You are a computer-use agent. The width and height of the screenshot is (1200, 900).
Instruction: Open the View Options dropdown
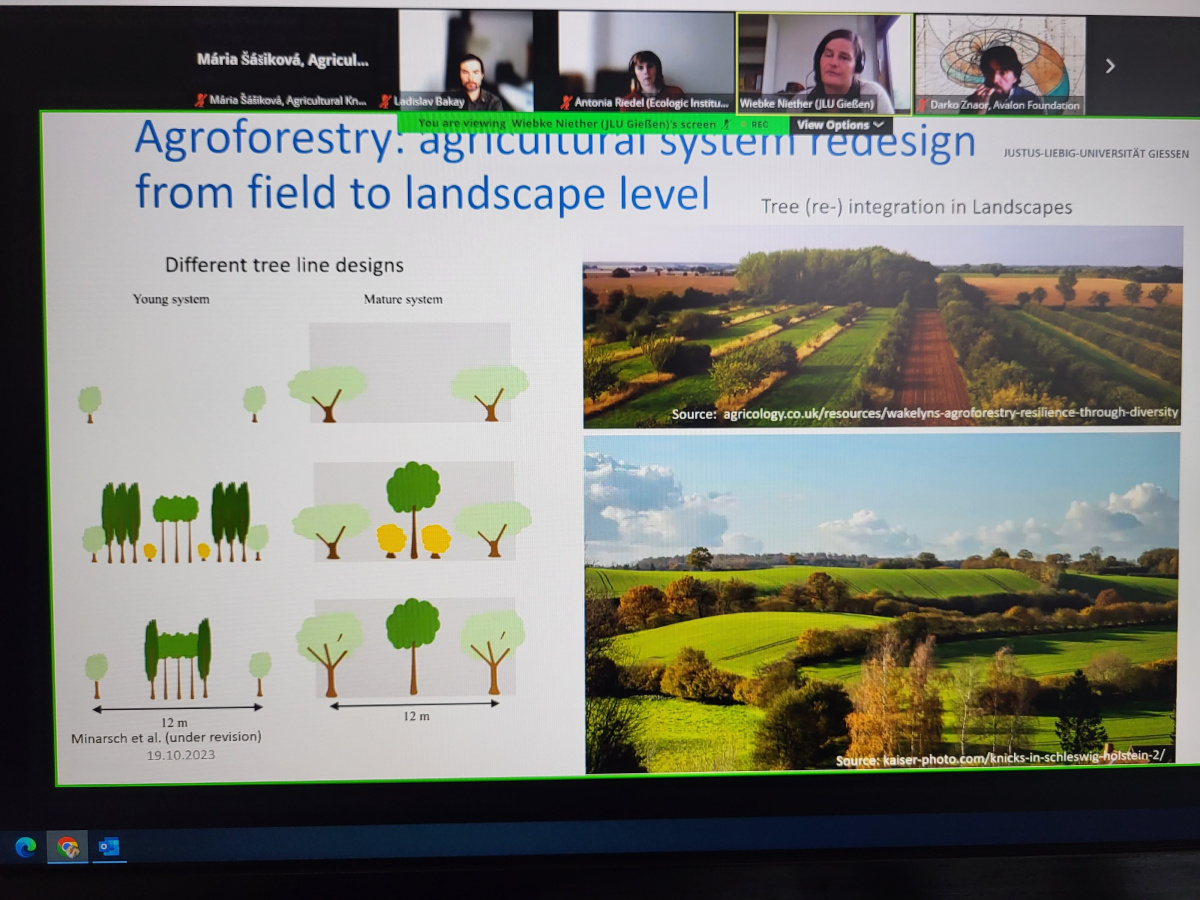click(x=840, y=125)
